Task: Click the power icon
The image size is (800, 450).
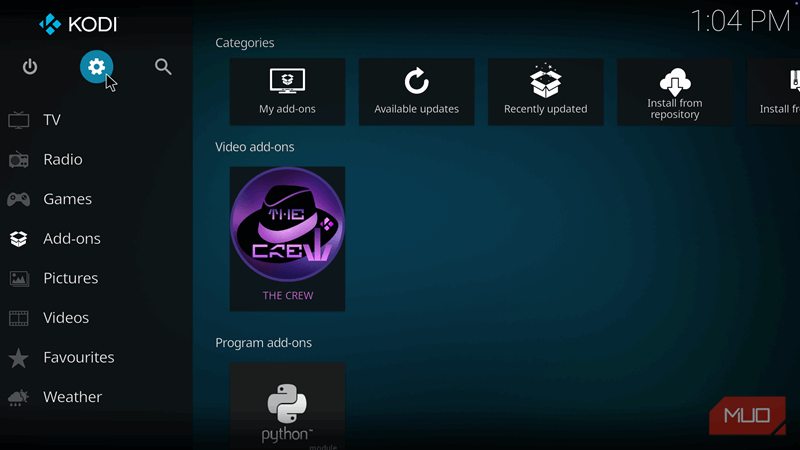Action: coord(30,67)
